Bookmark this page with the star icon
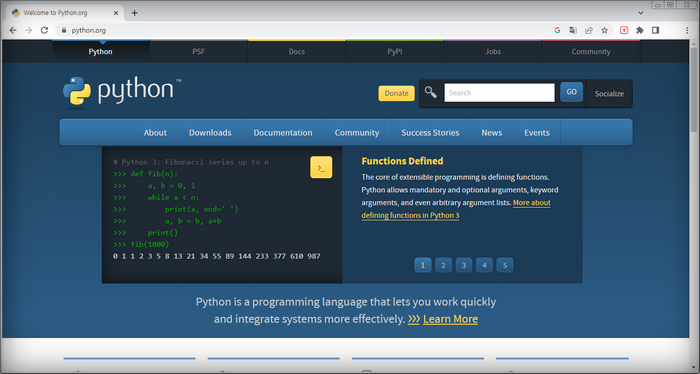 (x=604, y=30)
